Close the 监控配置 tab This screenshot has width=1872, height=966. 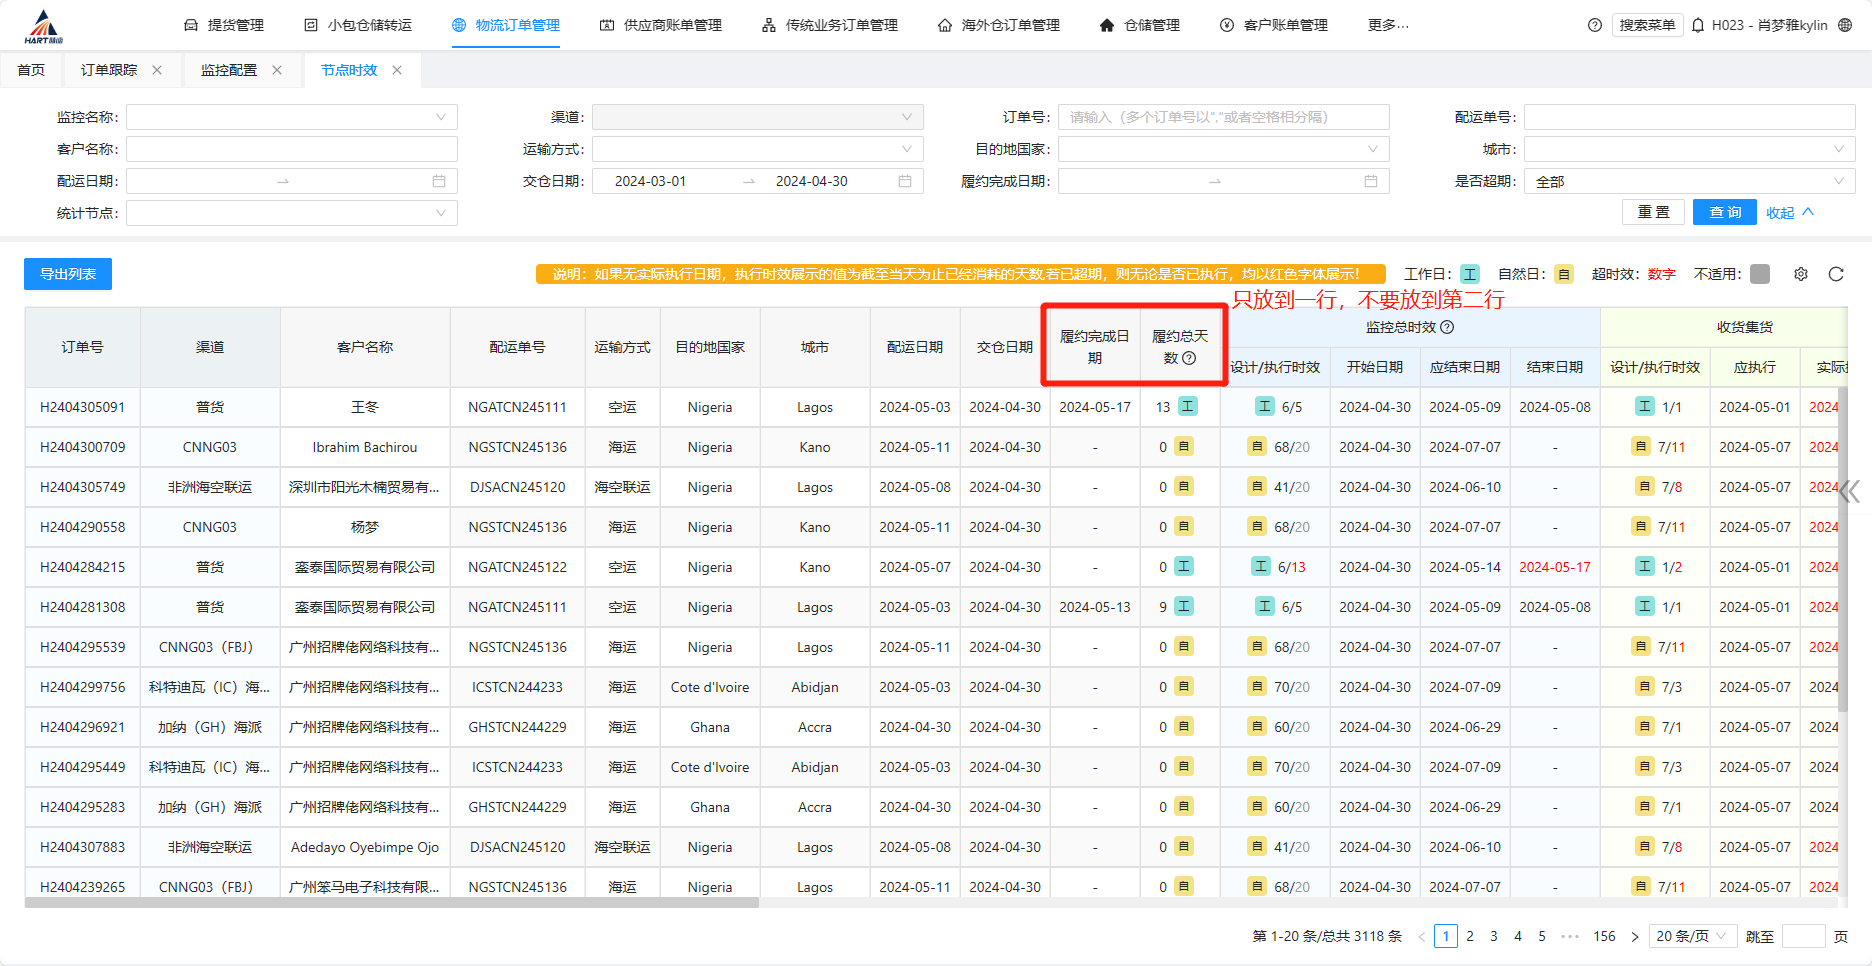pos(277,70)
